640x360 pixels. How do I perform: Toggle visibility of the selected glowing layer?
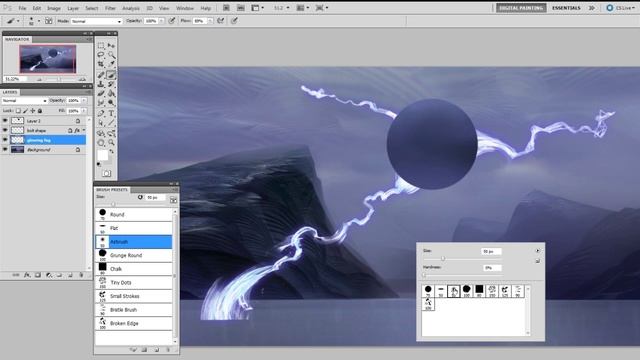click(5, 140)
